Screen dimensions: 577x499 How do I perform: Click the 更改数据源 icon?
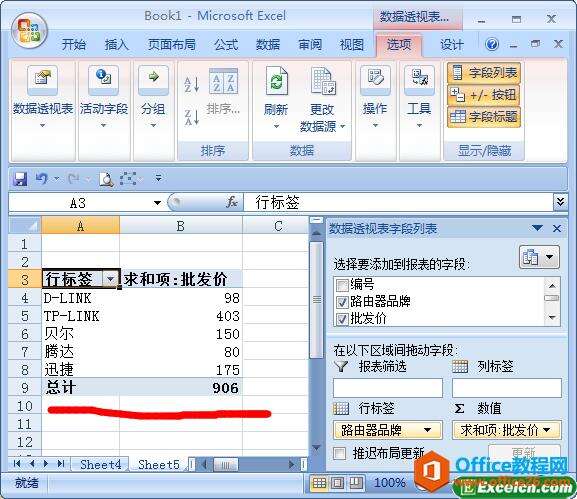pos(323,81)
